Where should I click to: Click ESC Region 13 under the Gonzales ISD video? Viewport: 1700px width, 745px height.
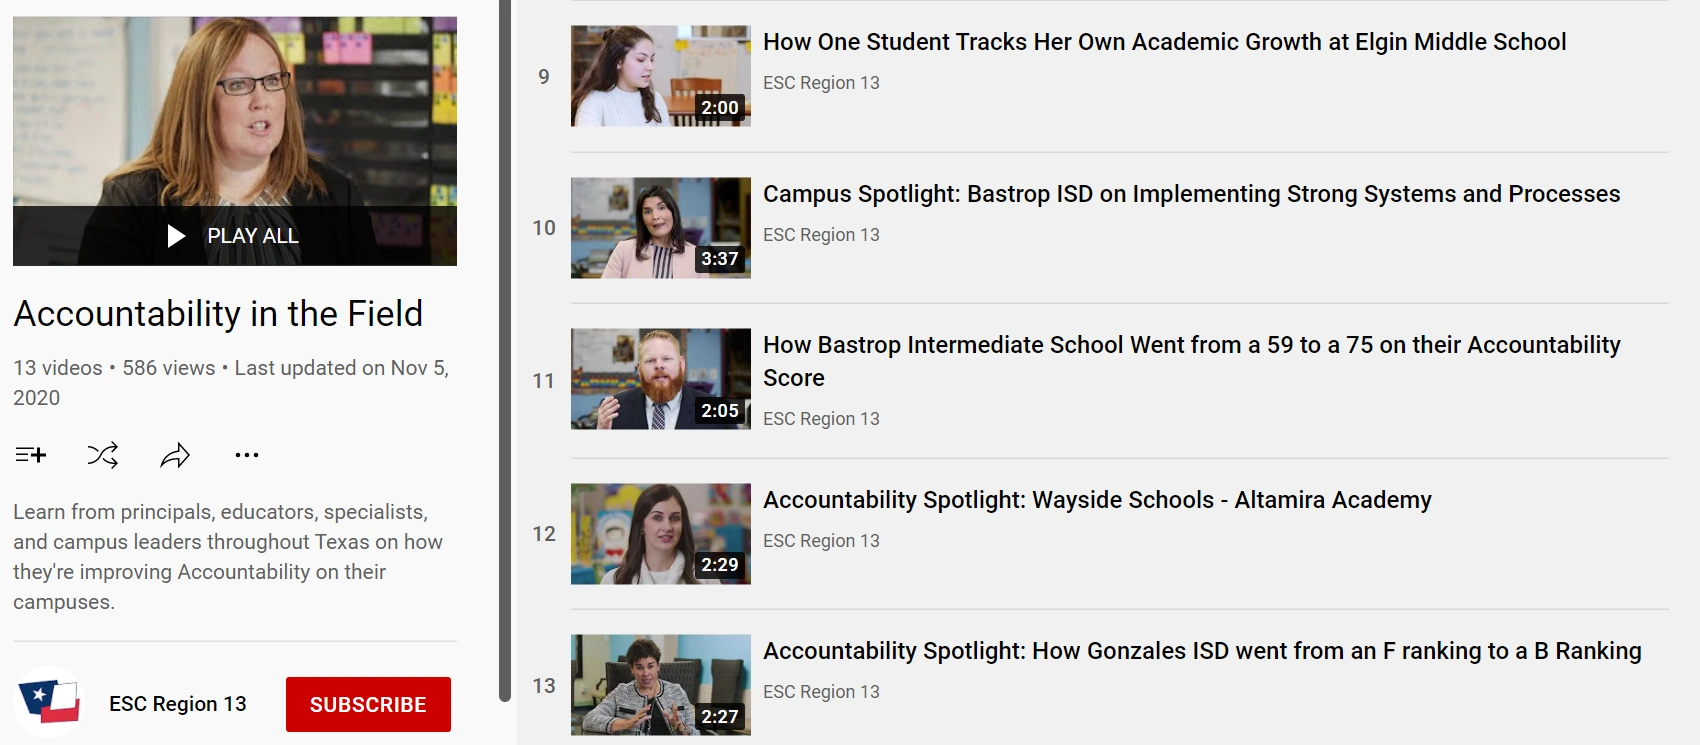[x=821, y=692]
